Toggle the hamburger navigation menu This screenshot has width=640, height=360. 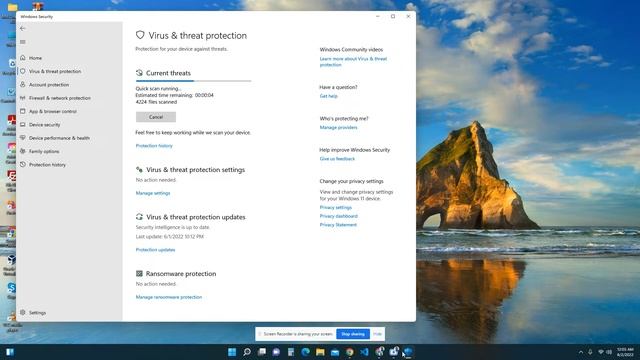22,42
